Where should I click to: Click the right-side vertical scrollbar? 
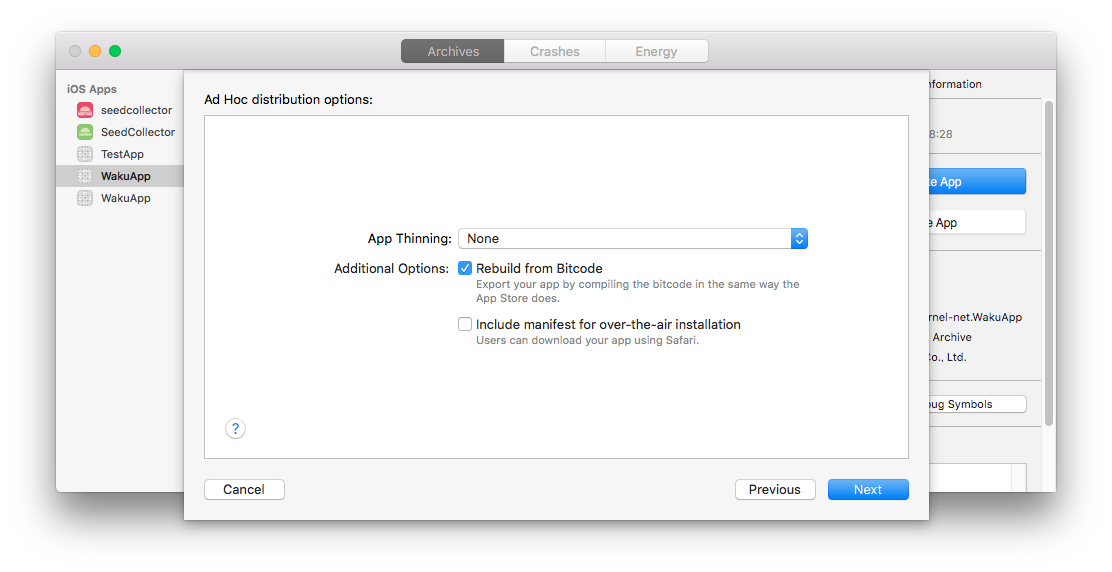[1048, 260]
